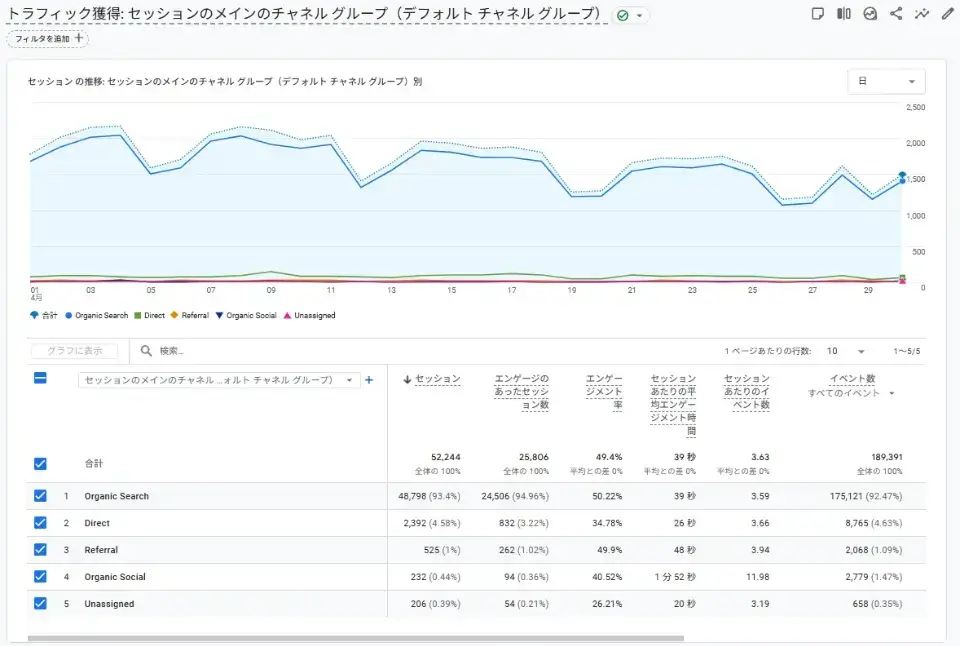Screen dimensions: 960x646
Task: Customize the report with the edit pencil
Action: (947, 13)
